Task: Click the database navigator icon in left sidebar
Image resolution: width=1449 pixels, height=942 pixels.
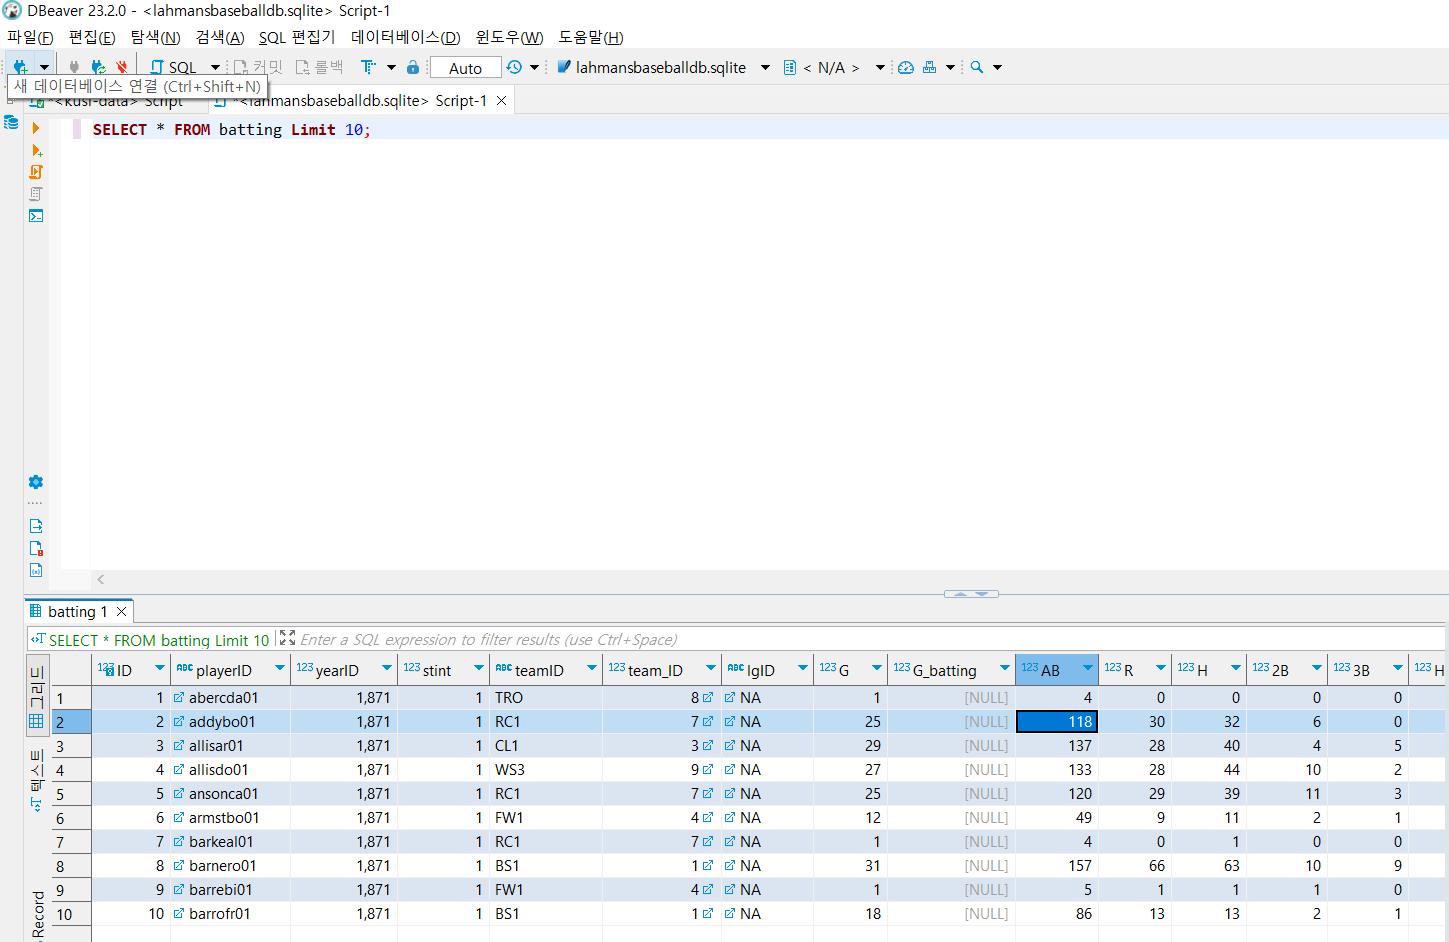Action: [11, 122]
